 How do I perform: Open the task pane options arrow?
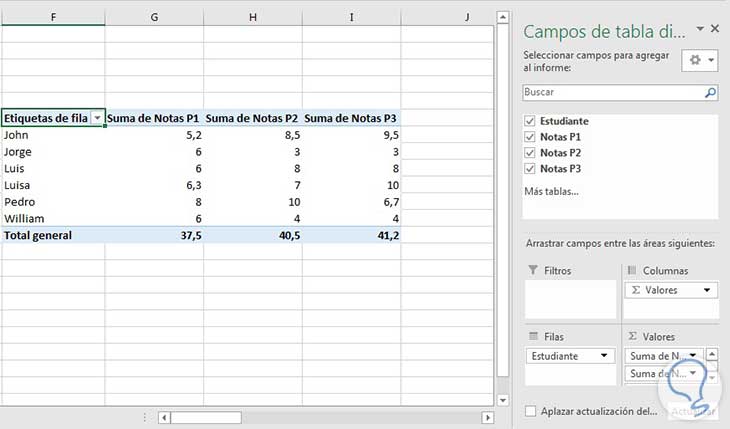(700, 30)
